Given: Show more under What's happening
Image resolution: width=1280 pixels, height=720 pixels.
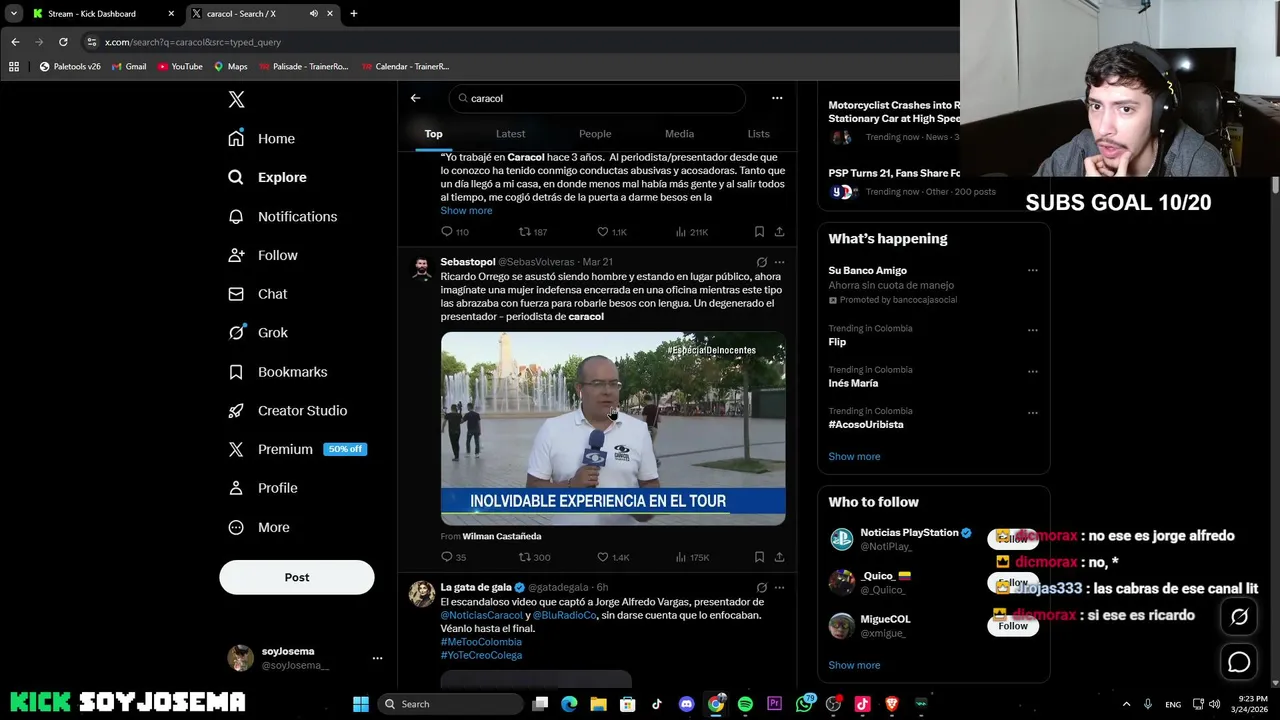Looking at the screenshot, I should (854, 457).
